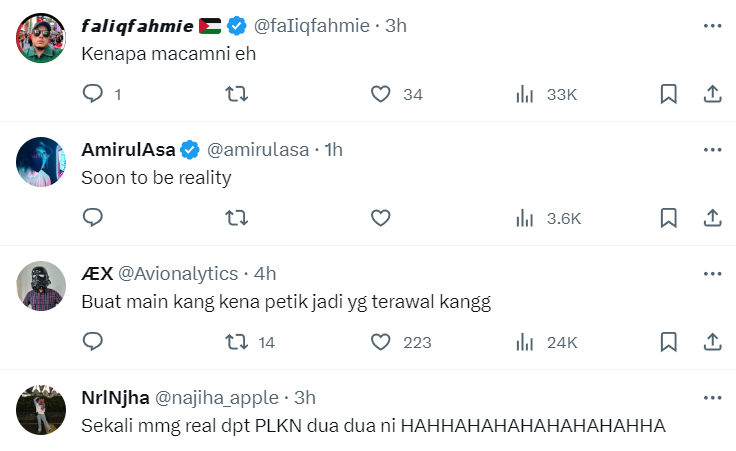
Task: Like ÆX's tweet with 223 likes
Action: (x=380, y=342)
